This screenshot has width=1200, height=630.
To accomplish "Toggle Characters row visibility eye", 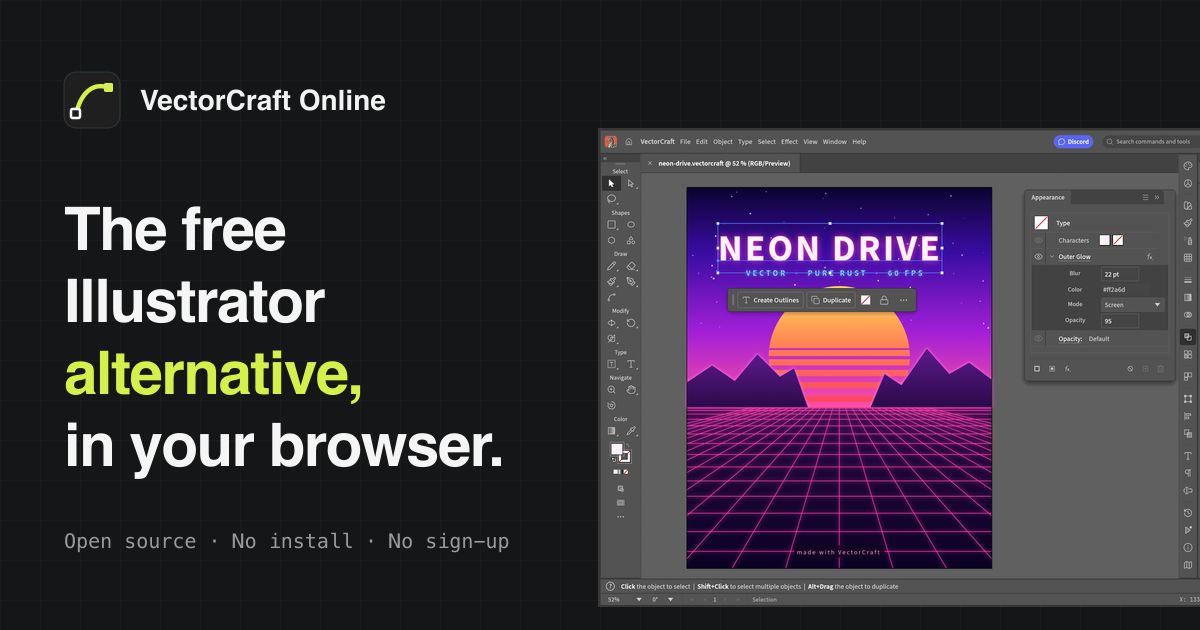I will [x=1038, y=240].
